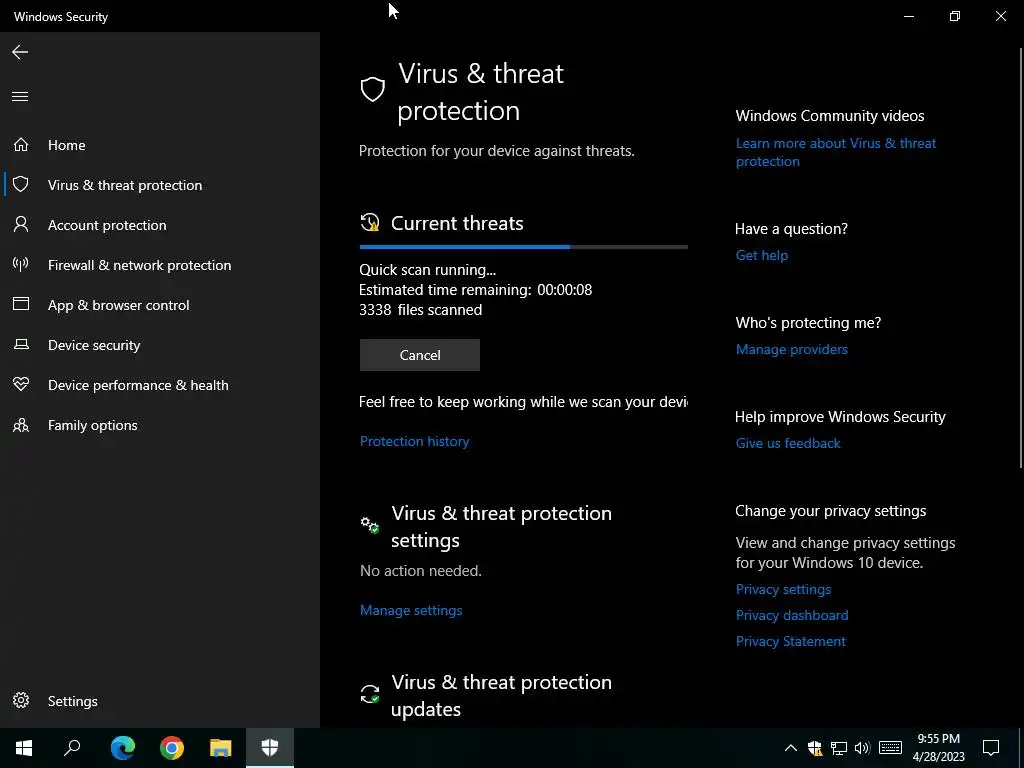Image resolution: width=1024 pixels, height=768 pixels.
Task: Click '3338 files scanned' text
Action: coord(421,310)
